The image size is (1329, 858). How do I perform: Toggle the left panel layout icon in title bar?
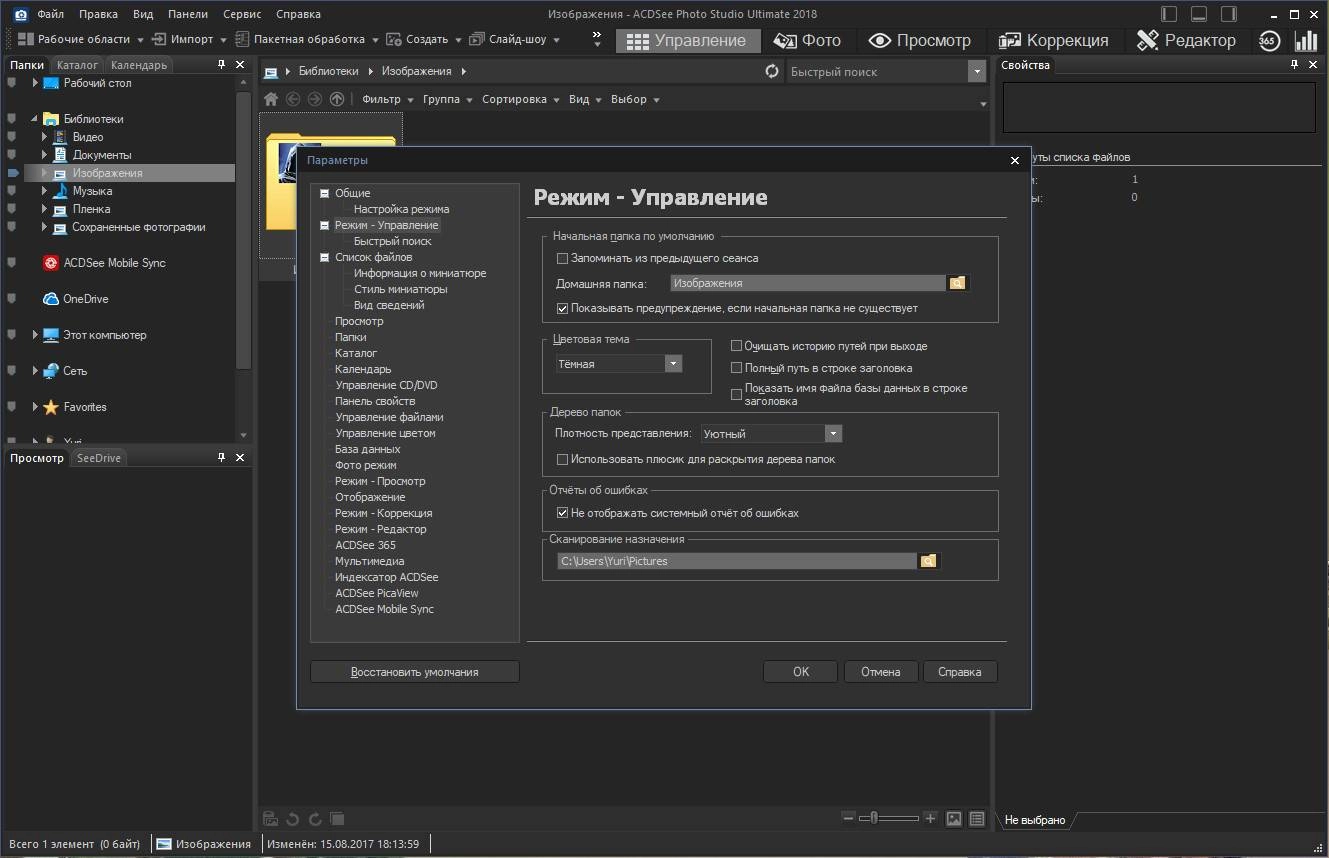pos(1169,14)
